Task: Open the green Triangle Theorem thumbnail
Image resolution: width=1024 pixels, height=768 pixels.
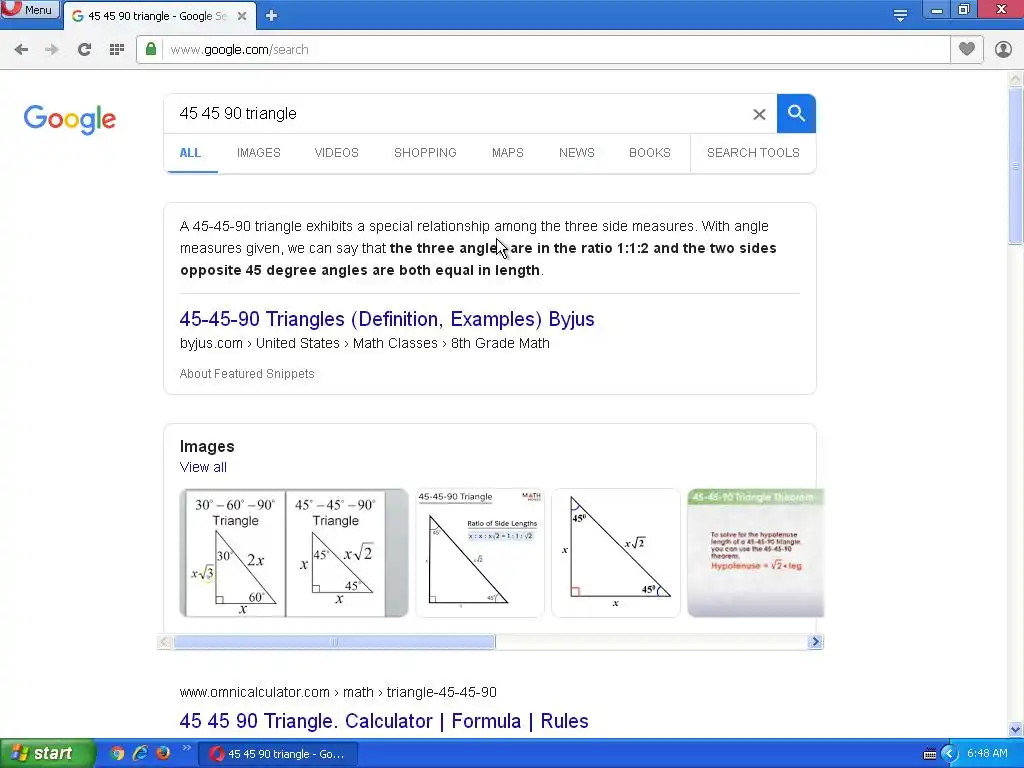Action: tap(756, 553)
